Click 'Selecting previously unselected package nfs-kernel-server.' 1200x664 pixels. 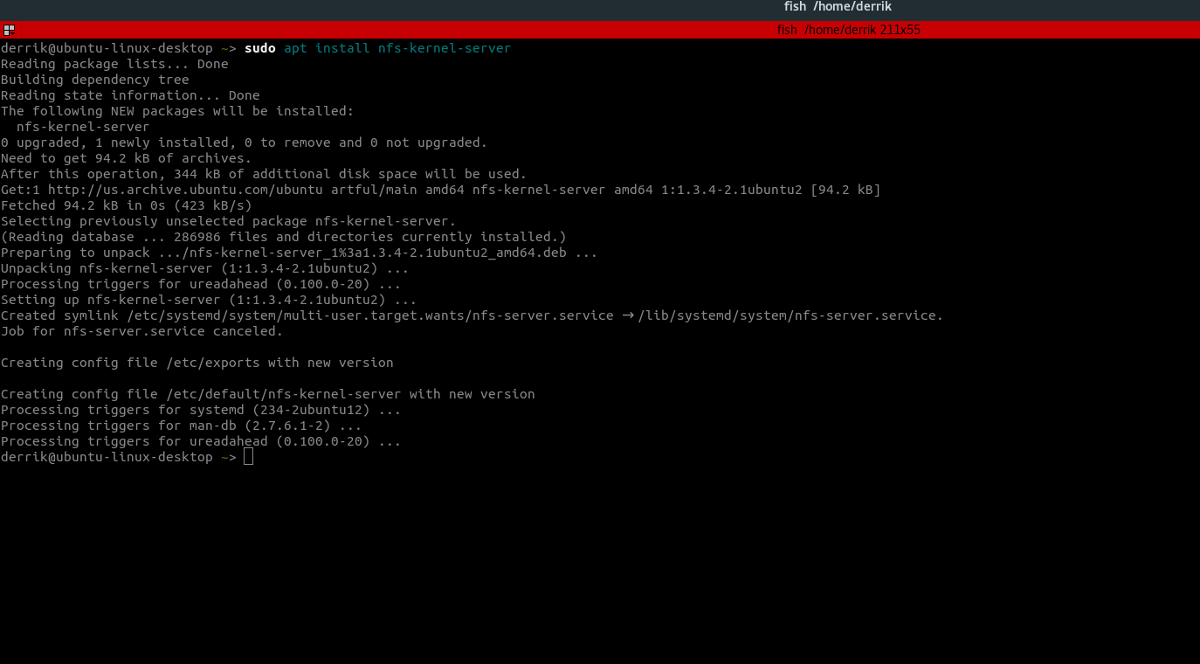(x=229, y=221)
